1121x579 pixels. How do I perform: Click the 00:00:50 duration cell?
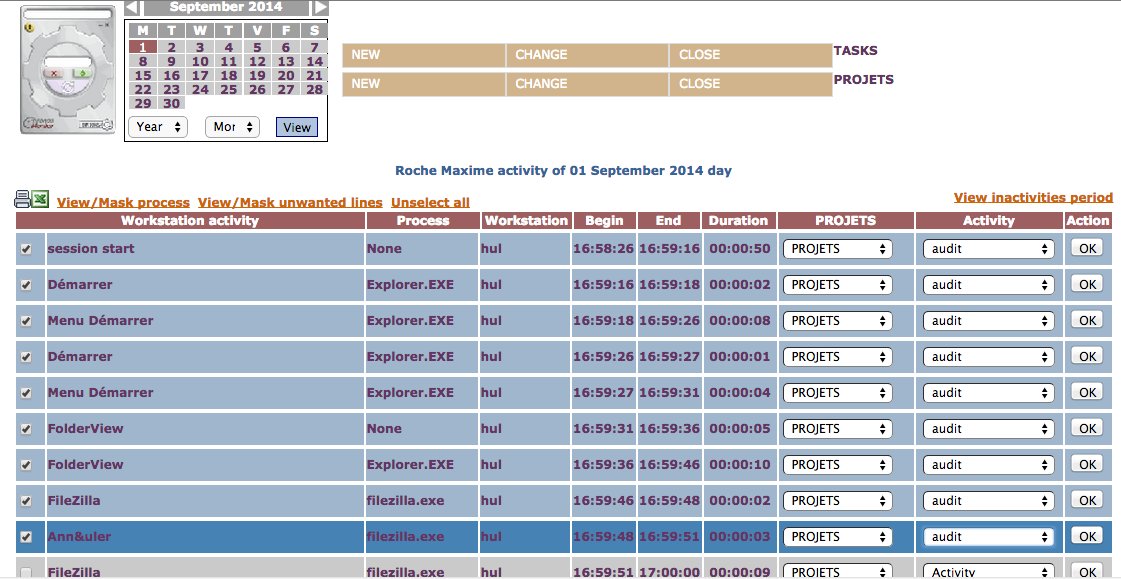(740, 249)
